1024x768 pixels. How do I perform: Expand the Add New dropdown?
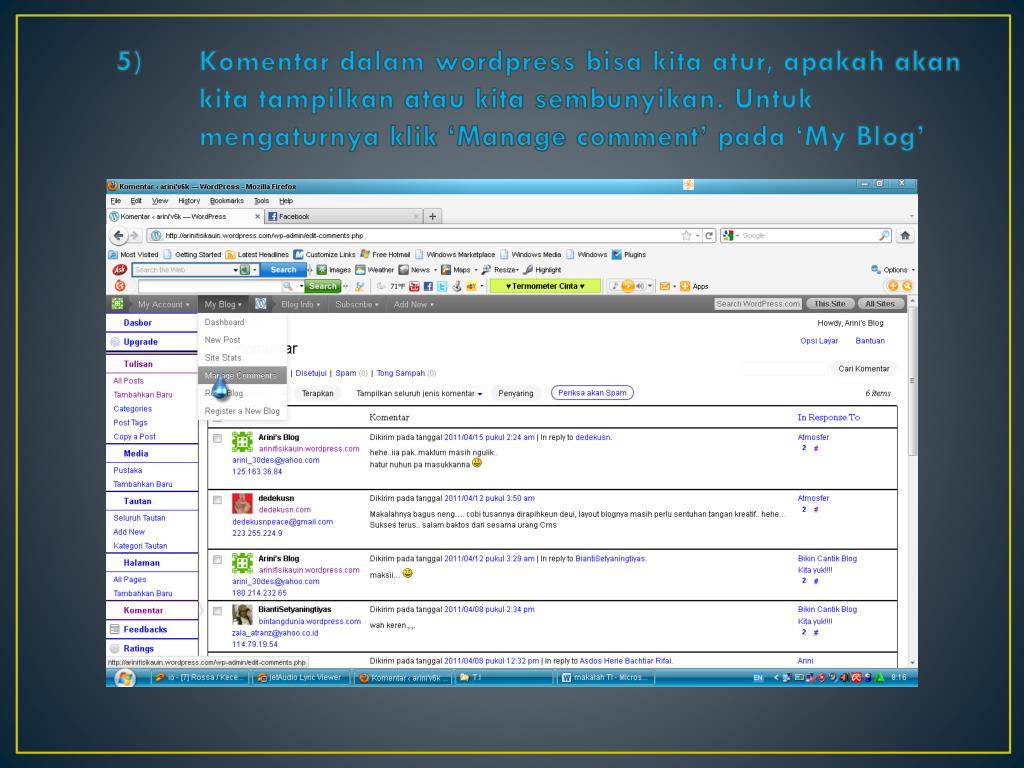[x=413, y=304]
